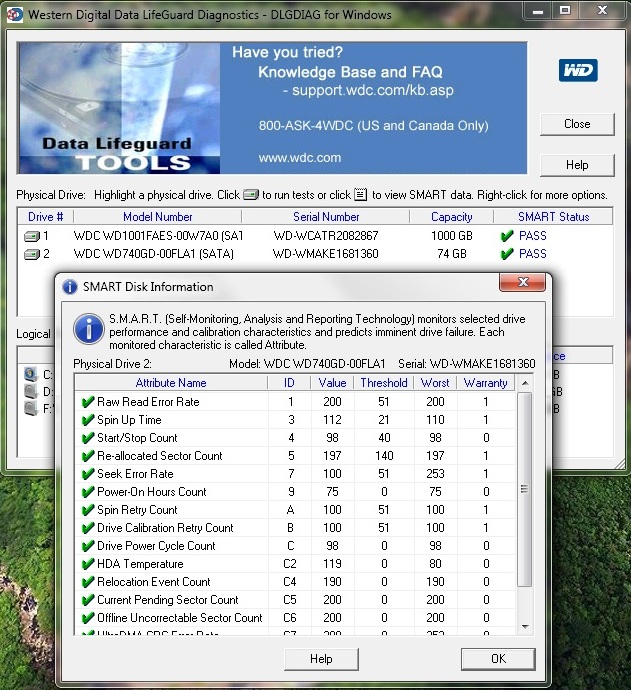Viewport: 631px width, 690px height.
Task: Click the HDA Temperature value 119
Action: [332, 564]
